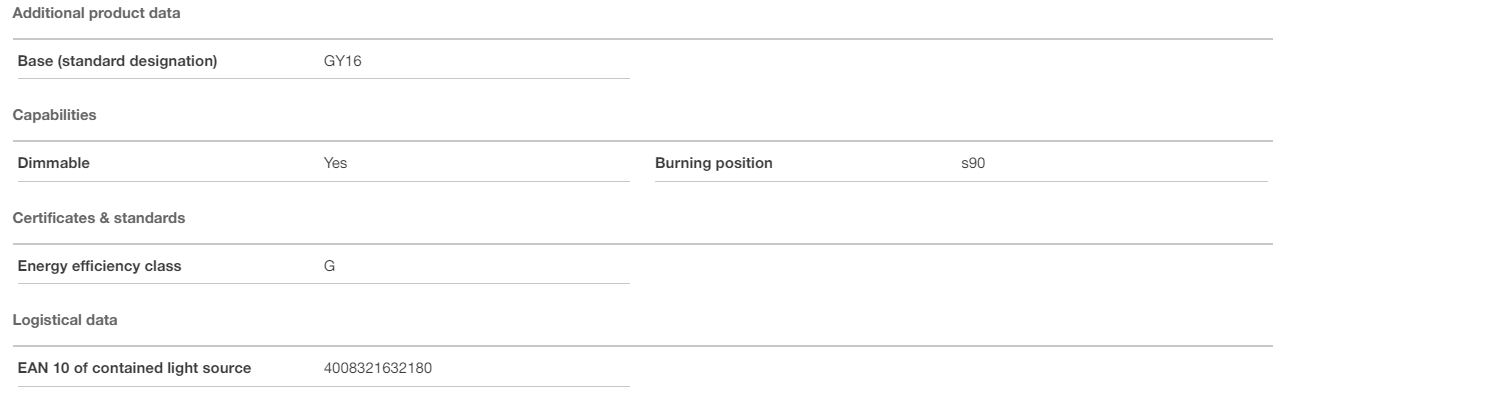Click the Capabilities section heading
The image size is (1487, 406).
(54, 115)
